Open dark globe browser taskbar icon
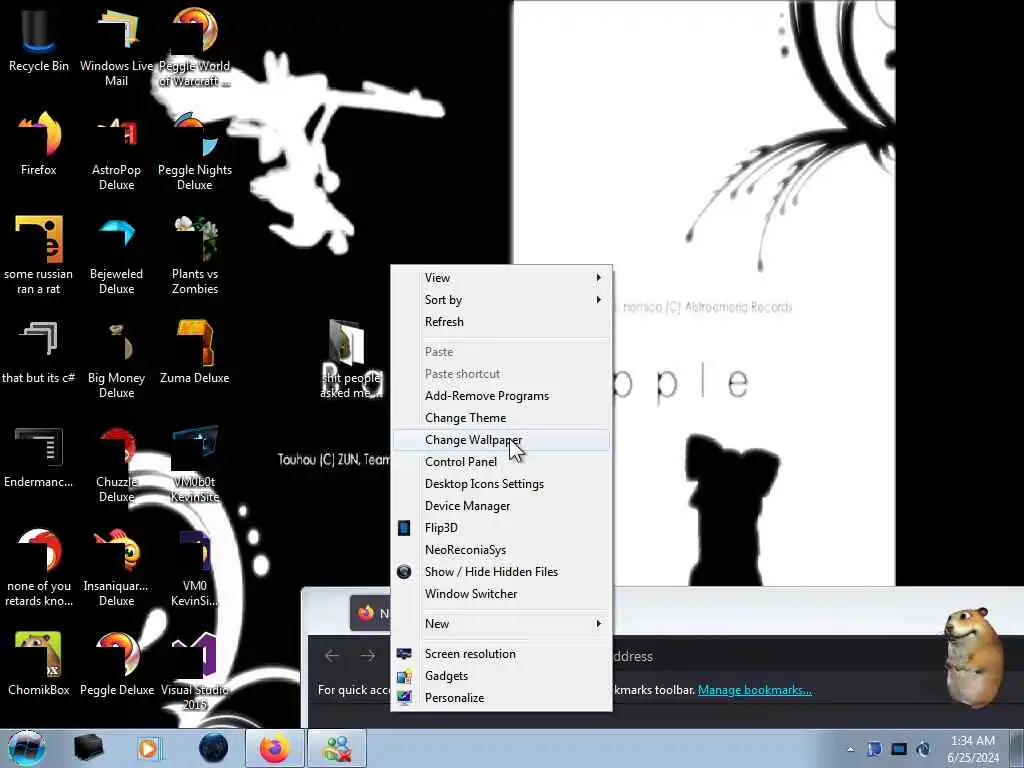Viewport: 1024px width, 768px height. [214, 748]
